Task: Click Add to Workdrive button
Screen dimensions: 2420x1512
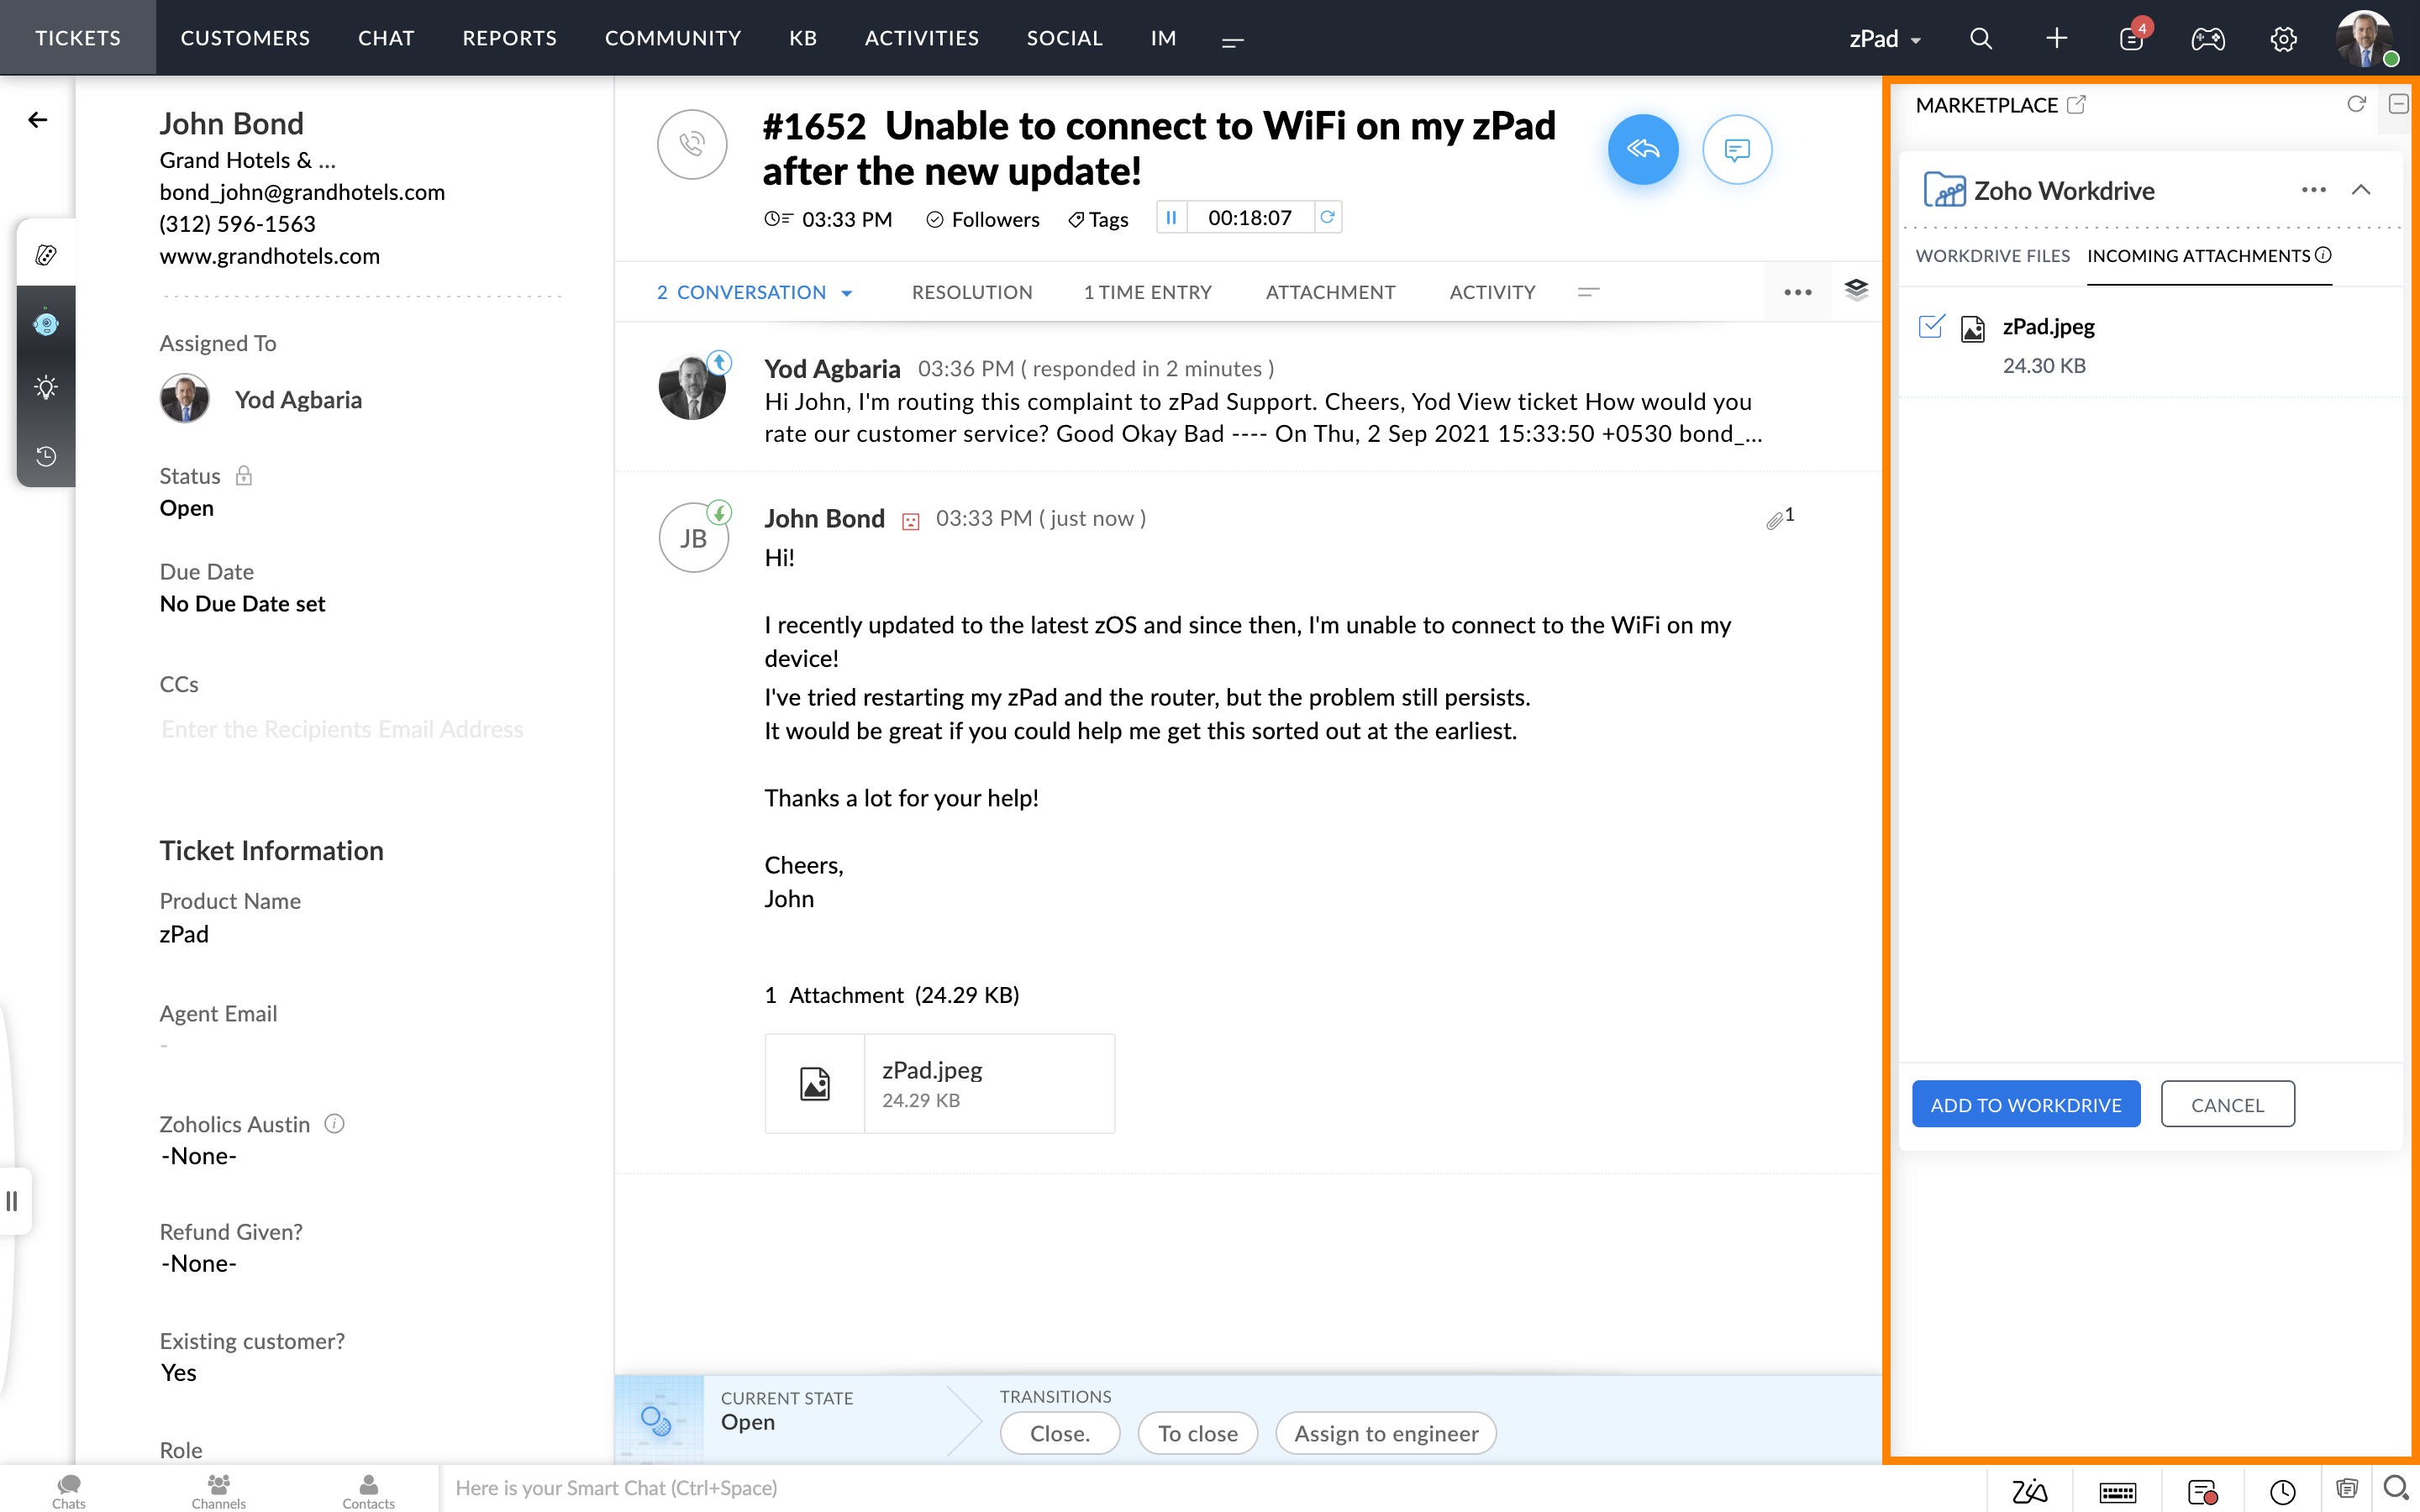Action: (2025, 1104)
